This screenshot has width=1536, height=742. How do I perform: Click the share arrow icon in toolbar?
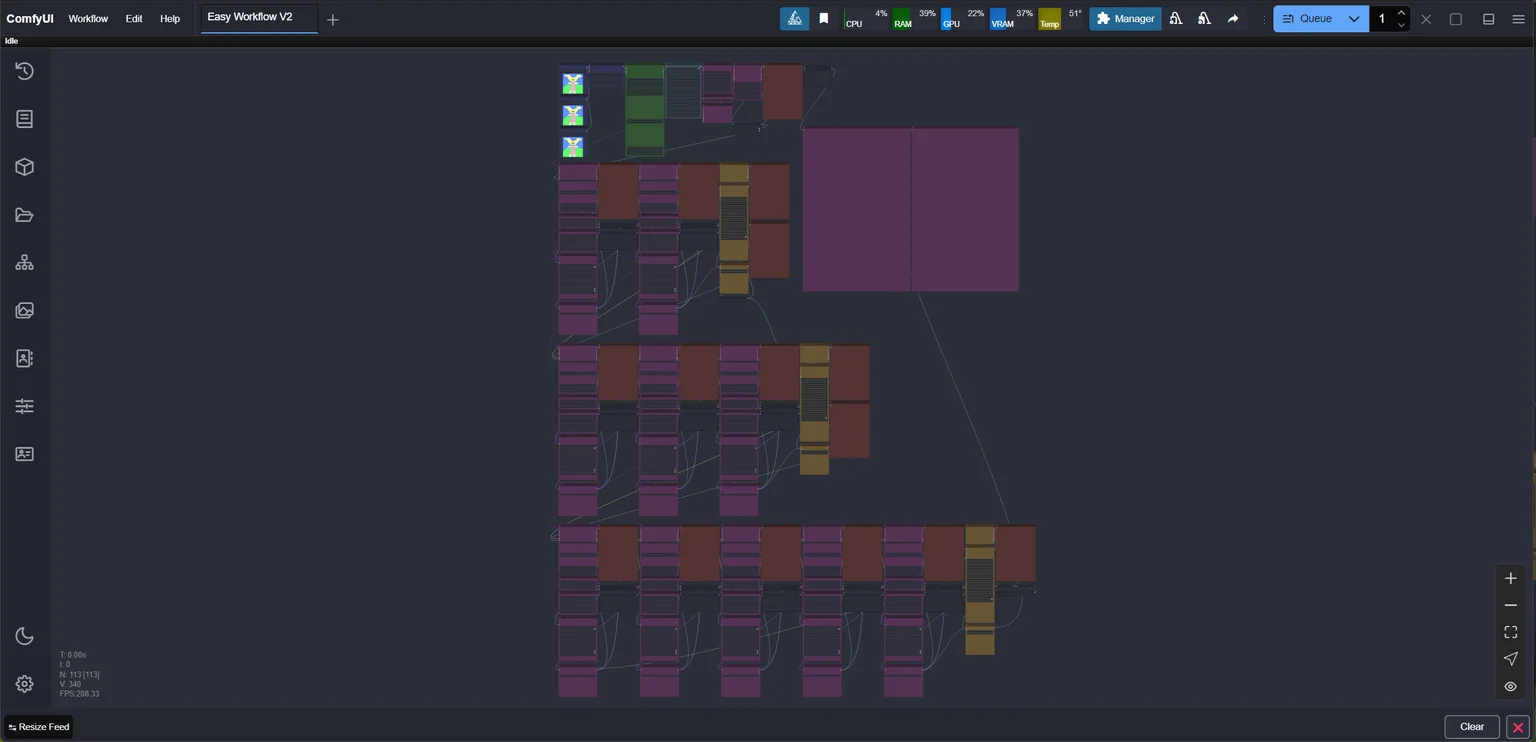point(1233,18)
